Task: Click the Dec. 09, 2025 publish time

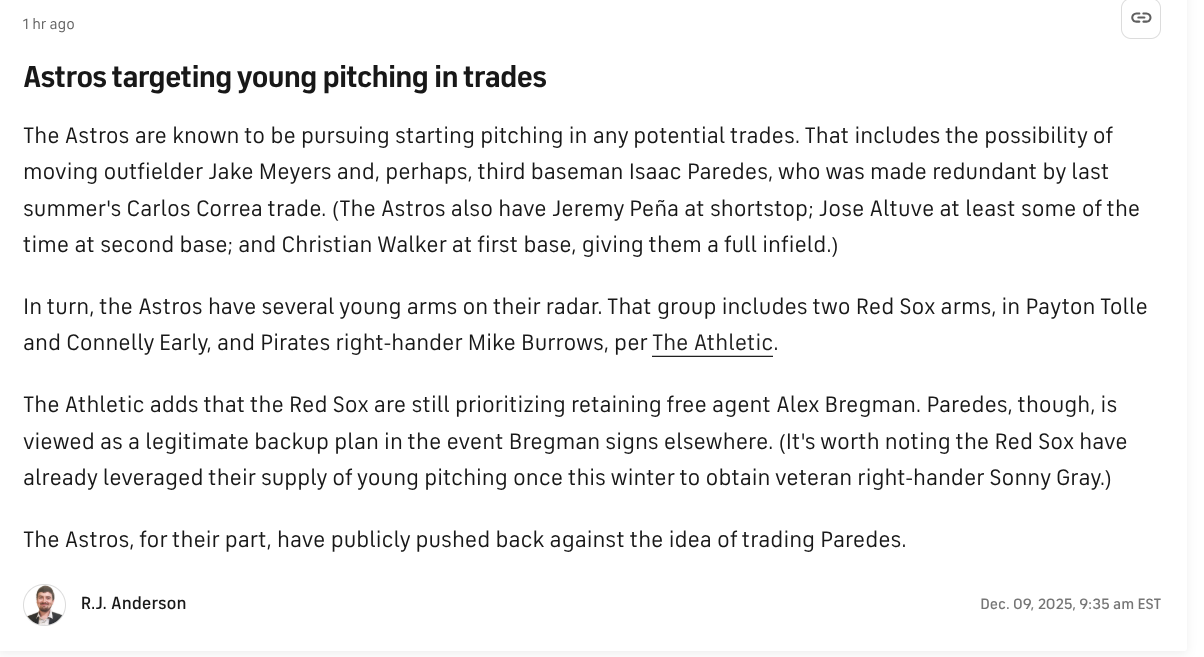Action: pyautogui.click(x=1070, y=604)
